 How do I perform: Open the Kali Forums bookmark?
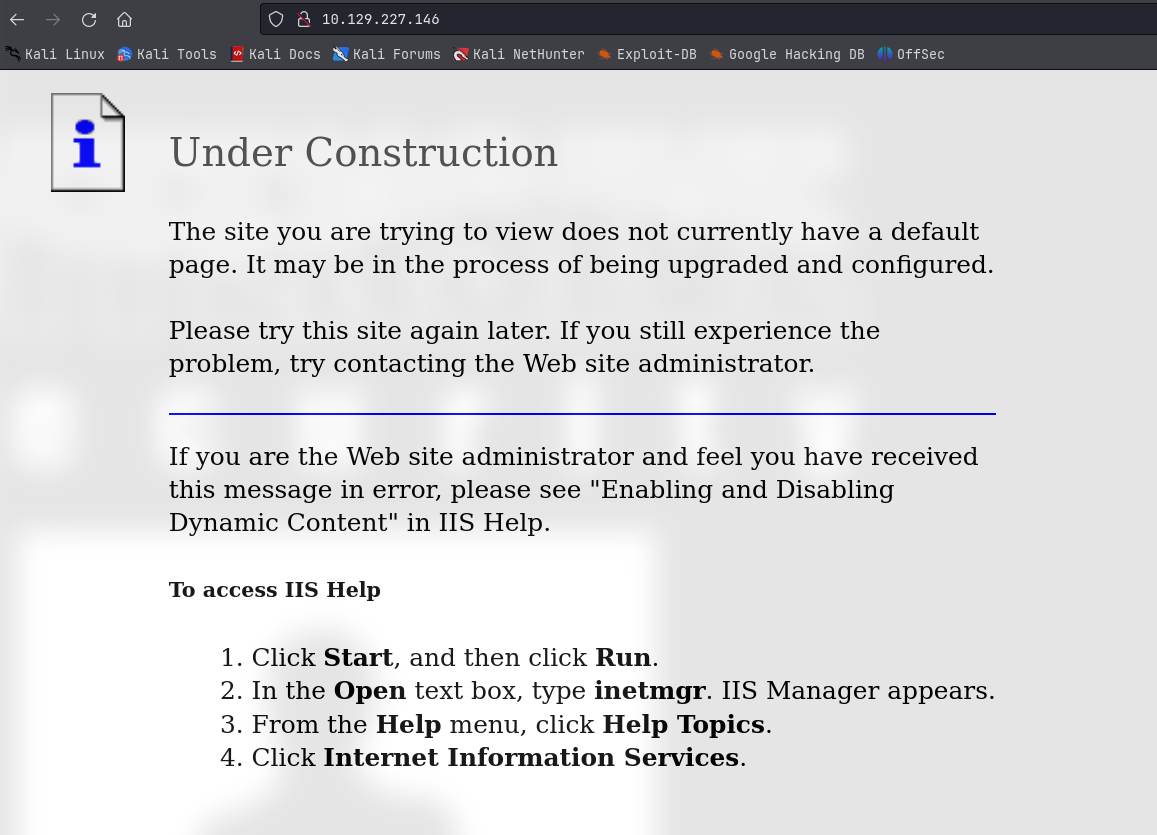pyautogui.click(x=387, y=54)
